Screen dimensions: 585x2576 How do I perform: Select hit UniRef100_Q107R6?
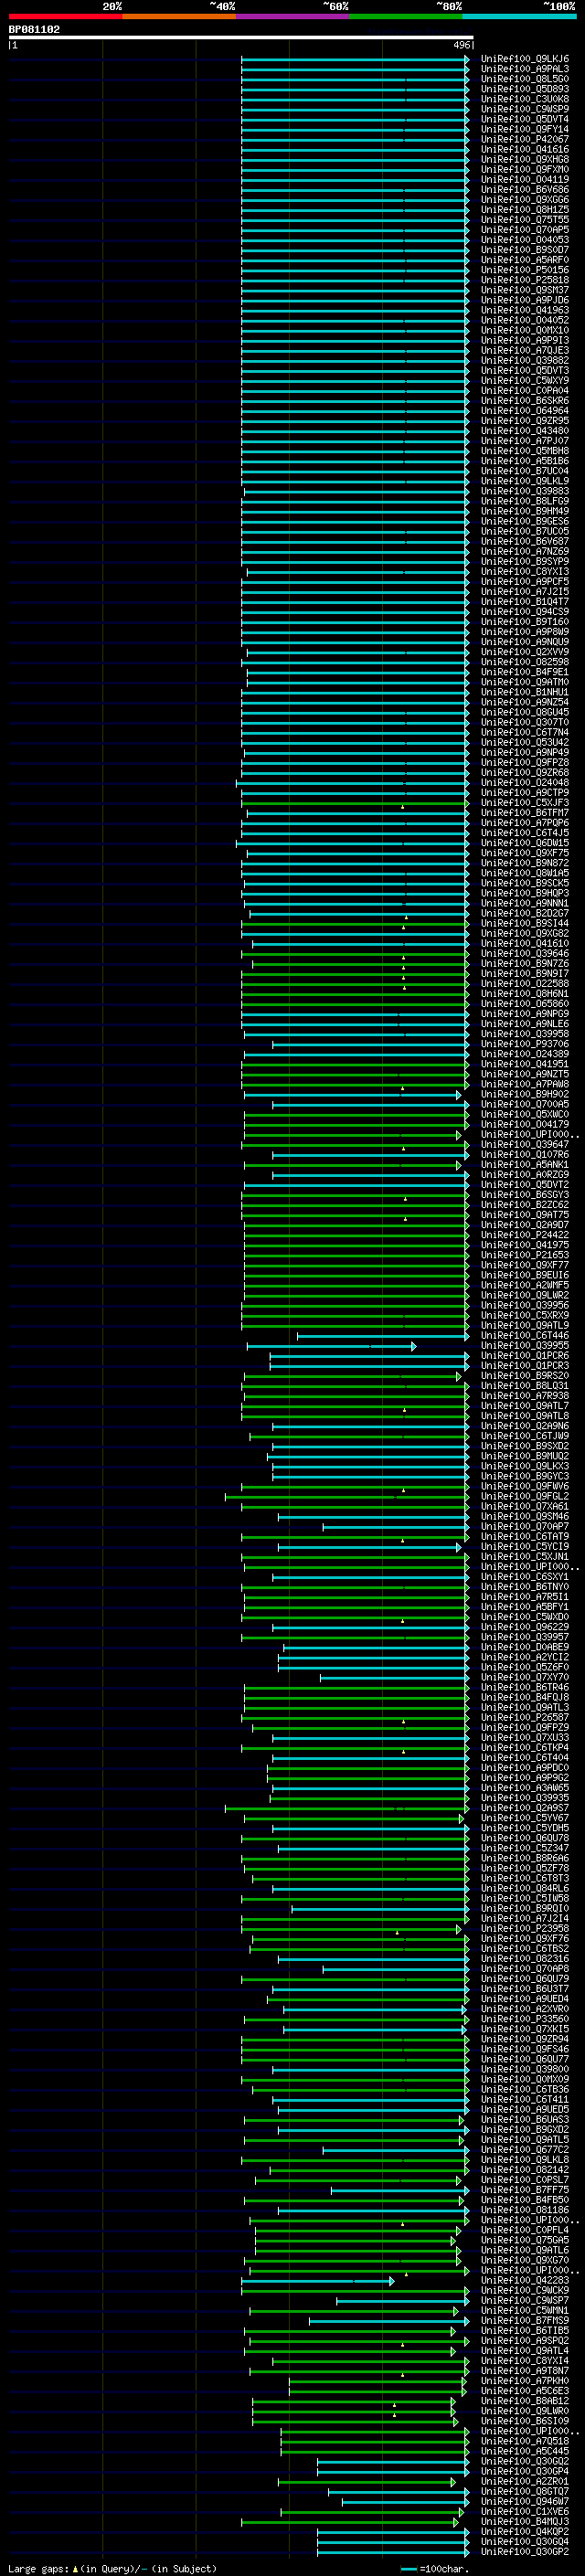[x=524, y=1154]
